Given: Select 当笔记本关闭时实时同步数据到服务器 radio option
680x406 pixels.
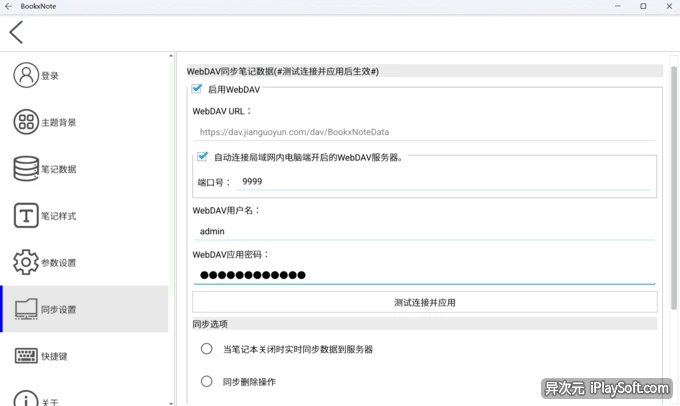Looking at the screenshot, I should [x=207, y=349].
